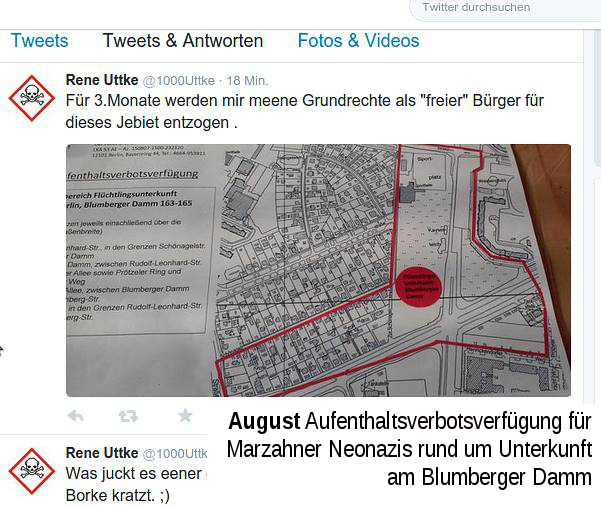Retweet the Aufenthaltsverbotsverfügung tweet
601x508 pixels.
(128, 416)
